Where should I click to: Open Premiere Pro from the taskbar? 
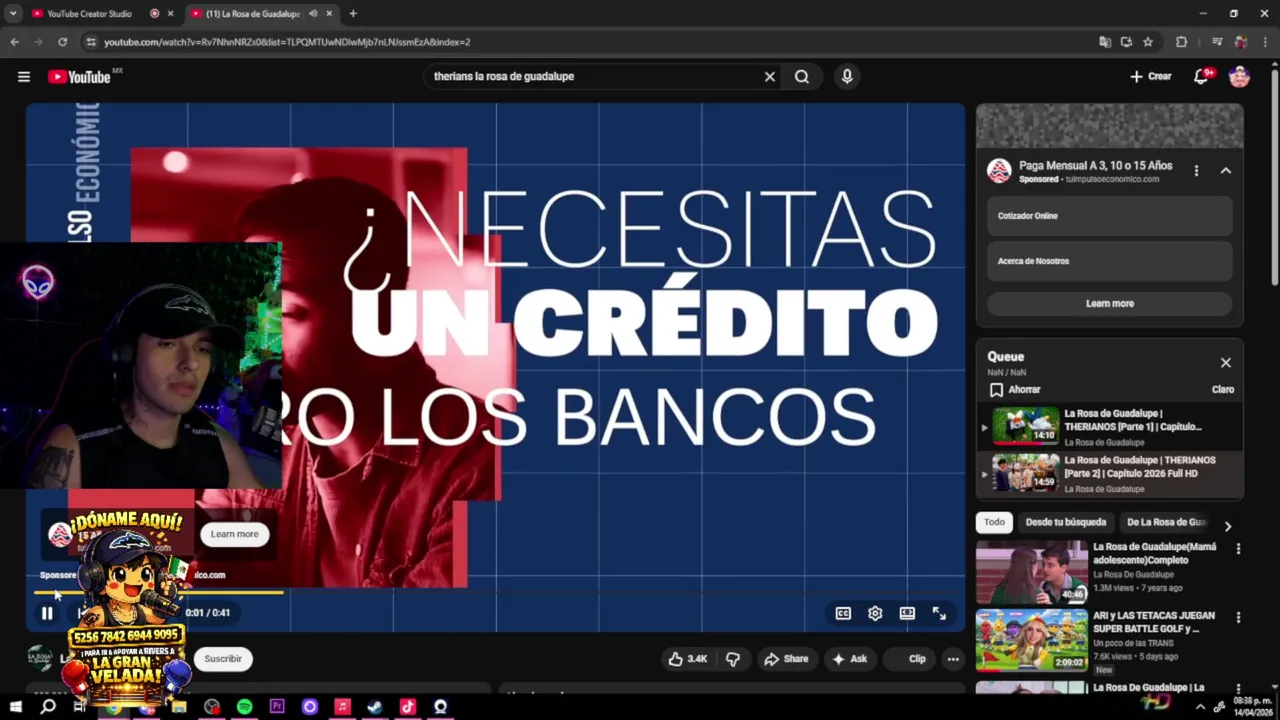click(x=277, y=707)
